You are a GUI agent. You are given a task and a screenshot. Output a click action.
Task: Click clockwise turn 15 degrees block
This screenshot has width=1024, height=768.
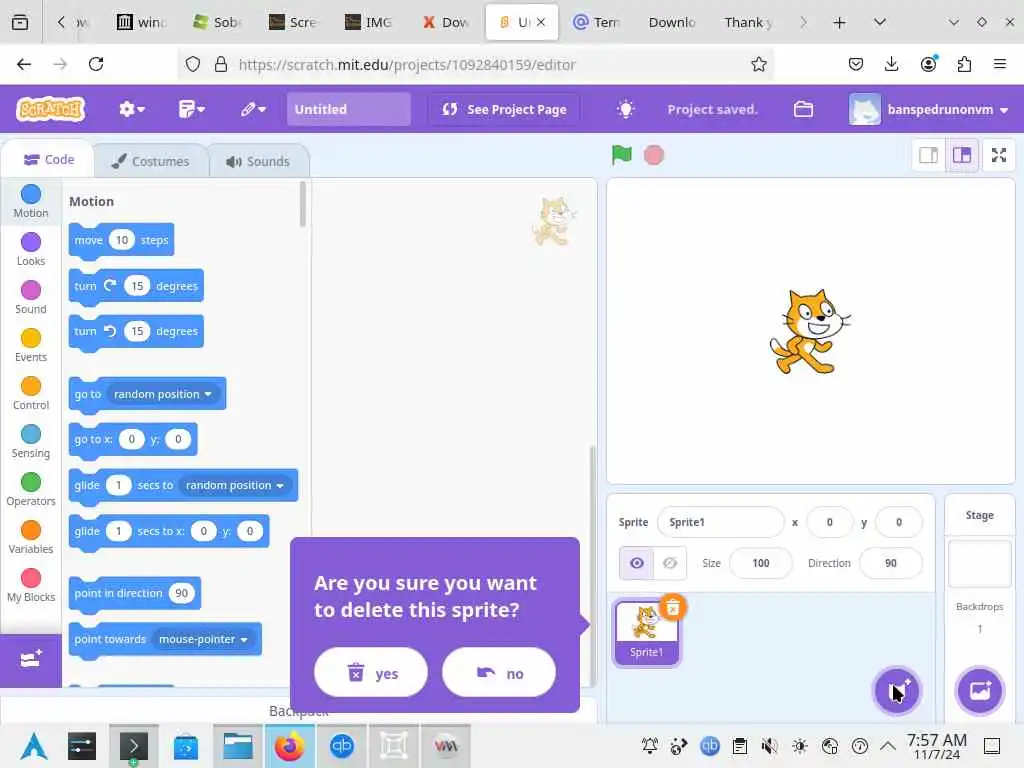(136, 286)
